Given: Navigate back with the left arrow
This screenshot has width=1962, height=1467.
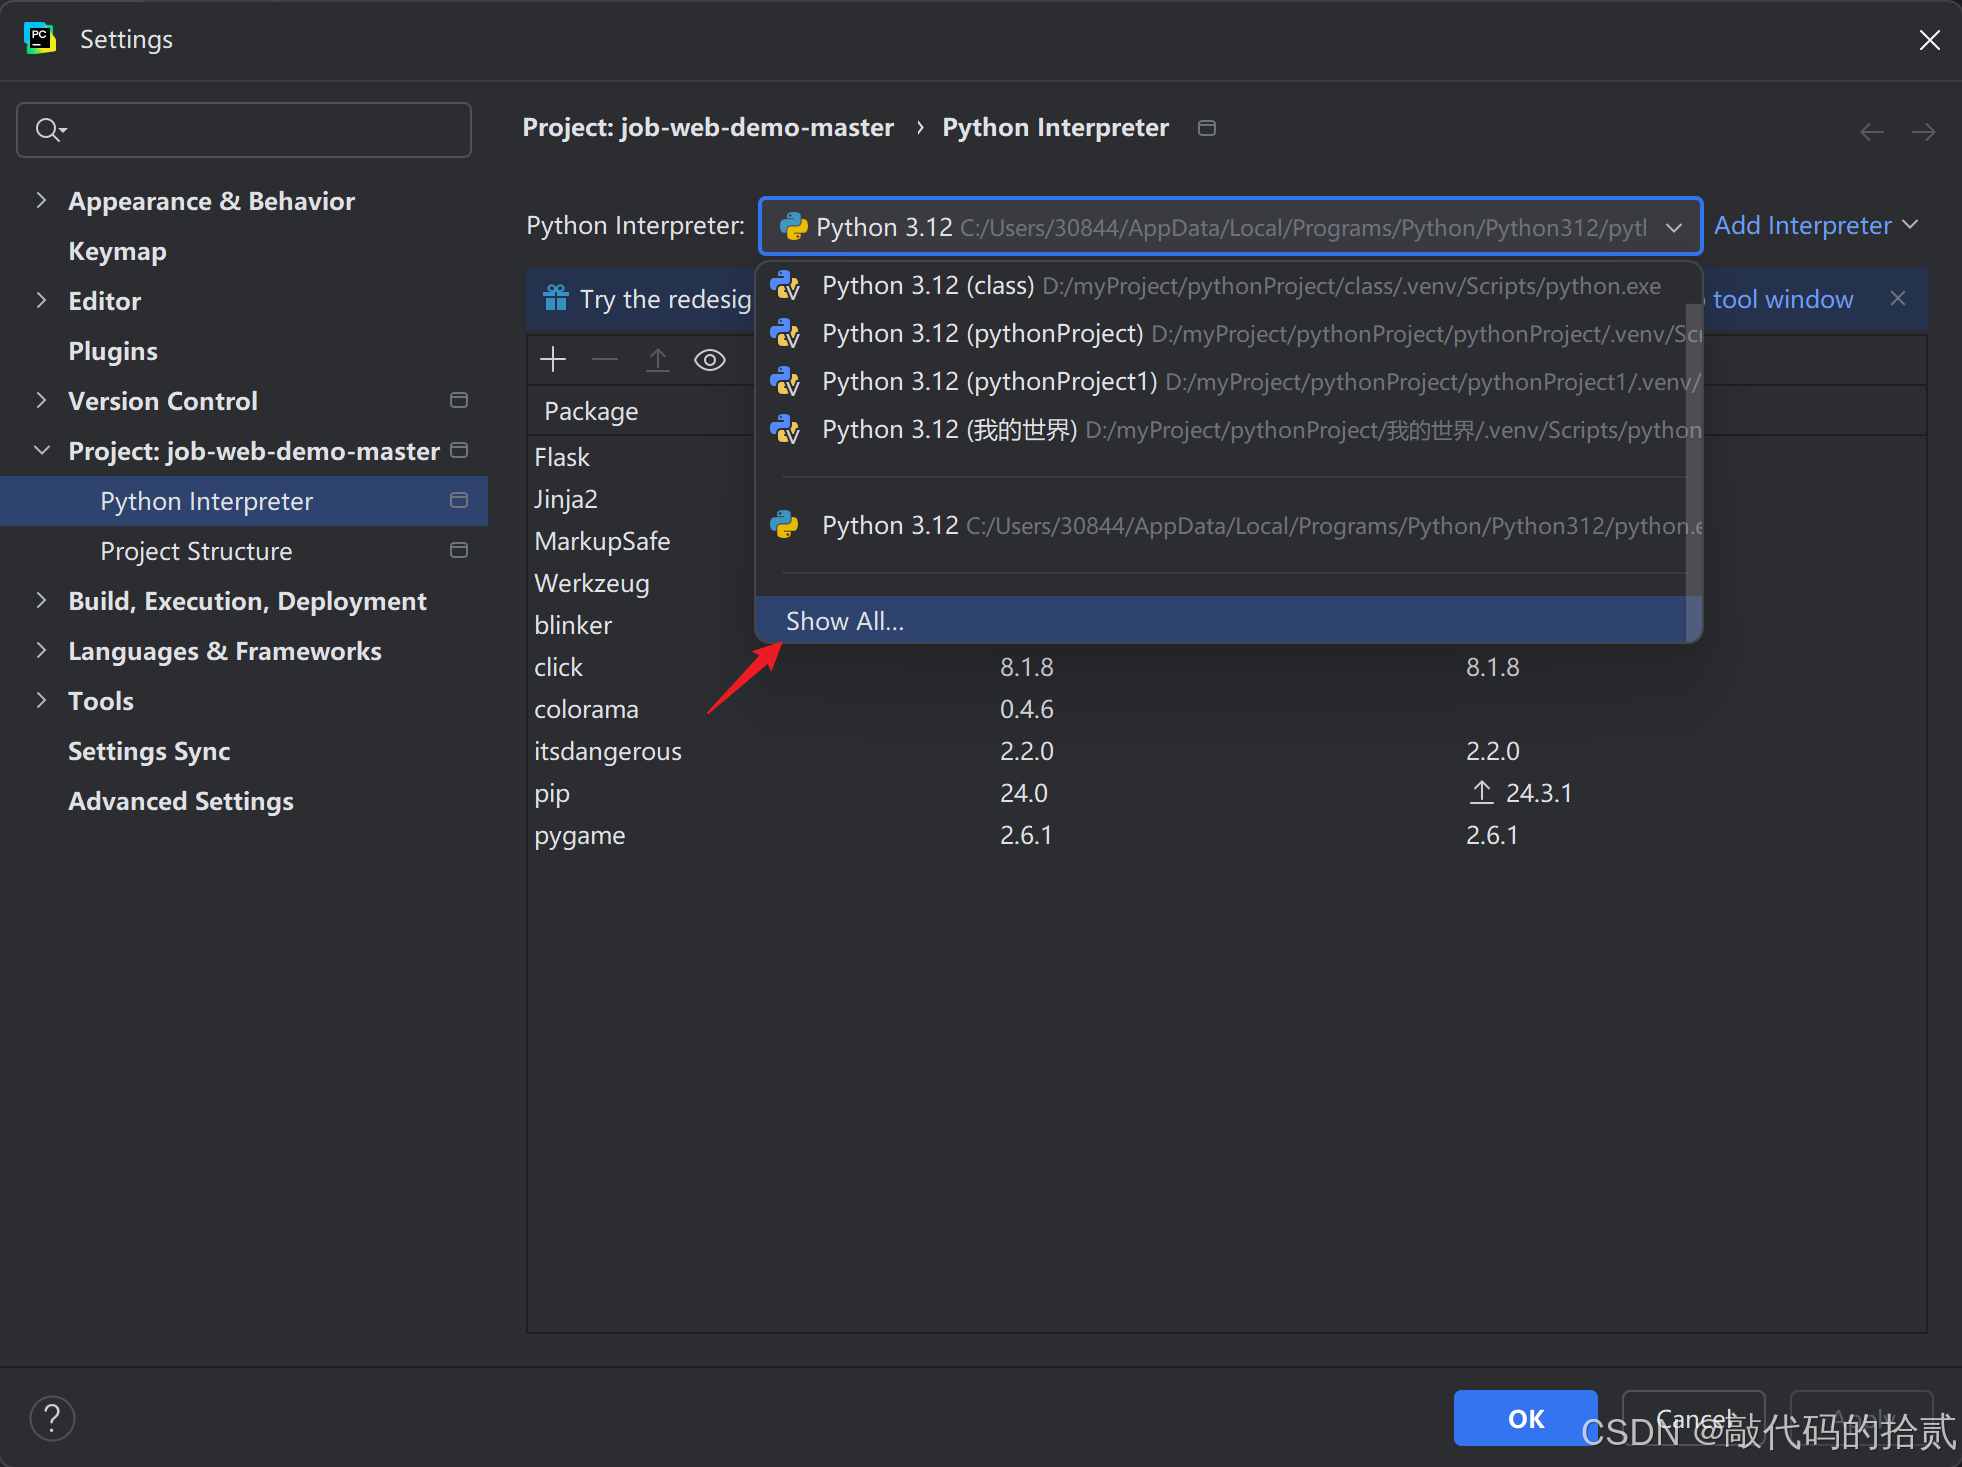Looking at the screenshot, I should [1871, 131].
